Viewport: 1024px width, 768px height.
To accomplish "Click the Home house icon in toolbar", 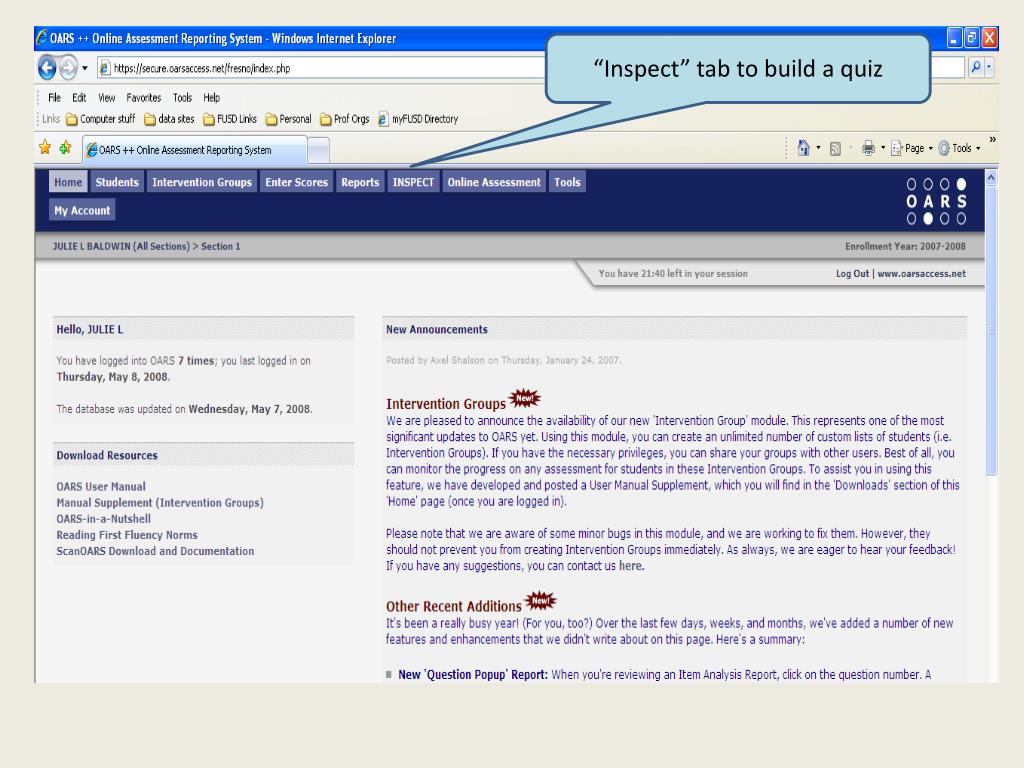I will 803,148.
